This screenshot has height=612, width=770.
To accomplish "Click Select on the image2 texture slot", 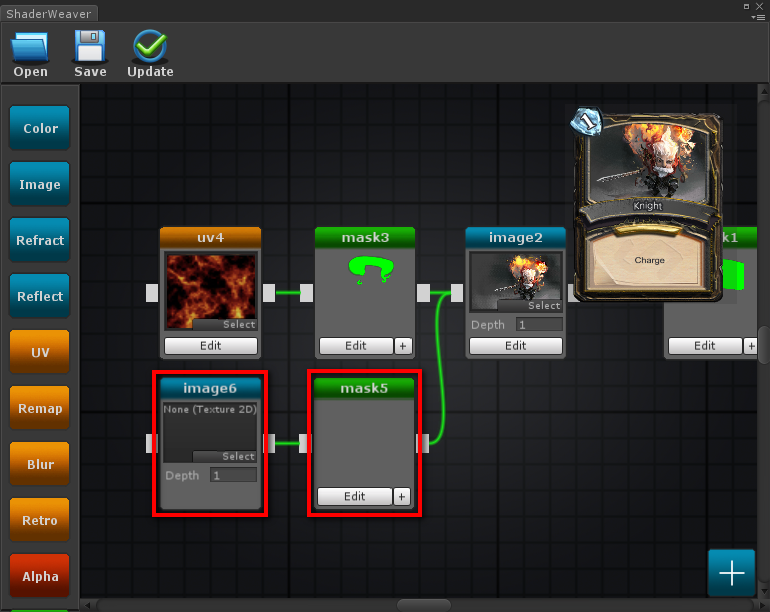I will pyautogui.click(x=530, y=306).
